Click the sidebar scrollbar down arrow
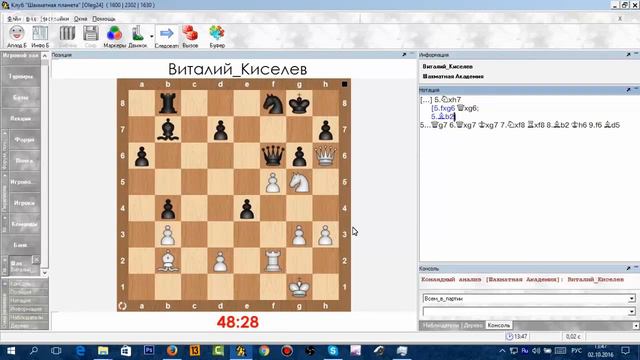640x360 pixels. point(44,273)
